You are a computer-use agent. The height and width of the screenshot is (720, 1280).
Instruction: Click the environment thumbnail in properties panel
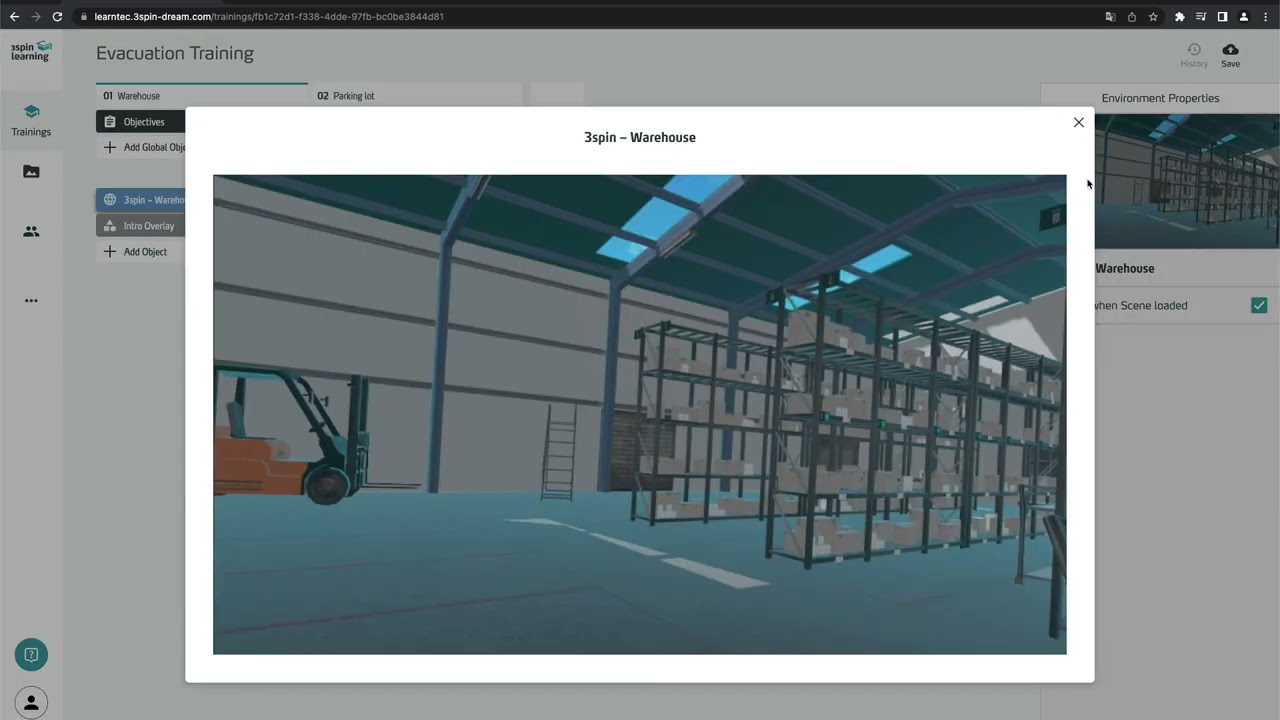pyautogui.click(x=1187, y=181)
